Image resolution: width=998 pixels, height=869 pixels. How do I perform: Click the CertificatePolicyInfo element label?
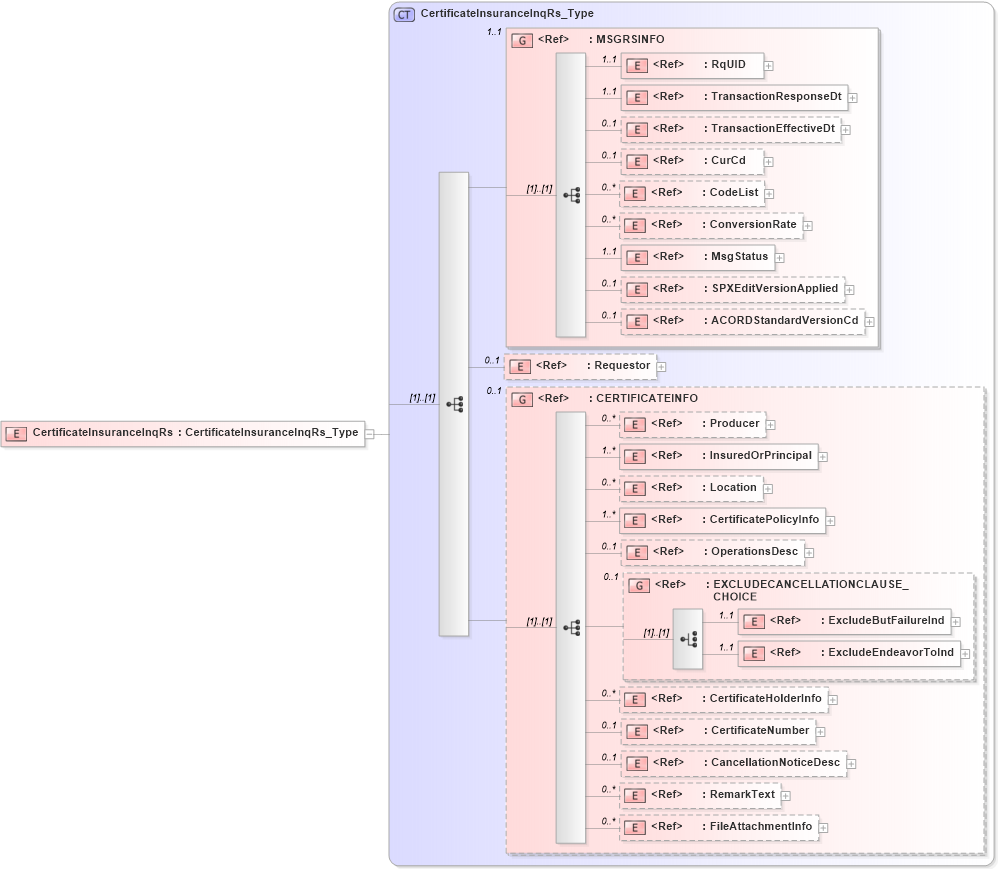[x=765, y=520]
